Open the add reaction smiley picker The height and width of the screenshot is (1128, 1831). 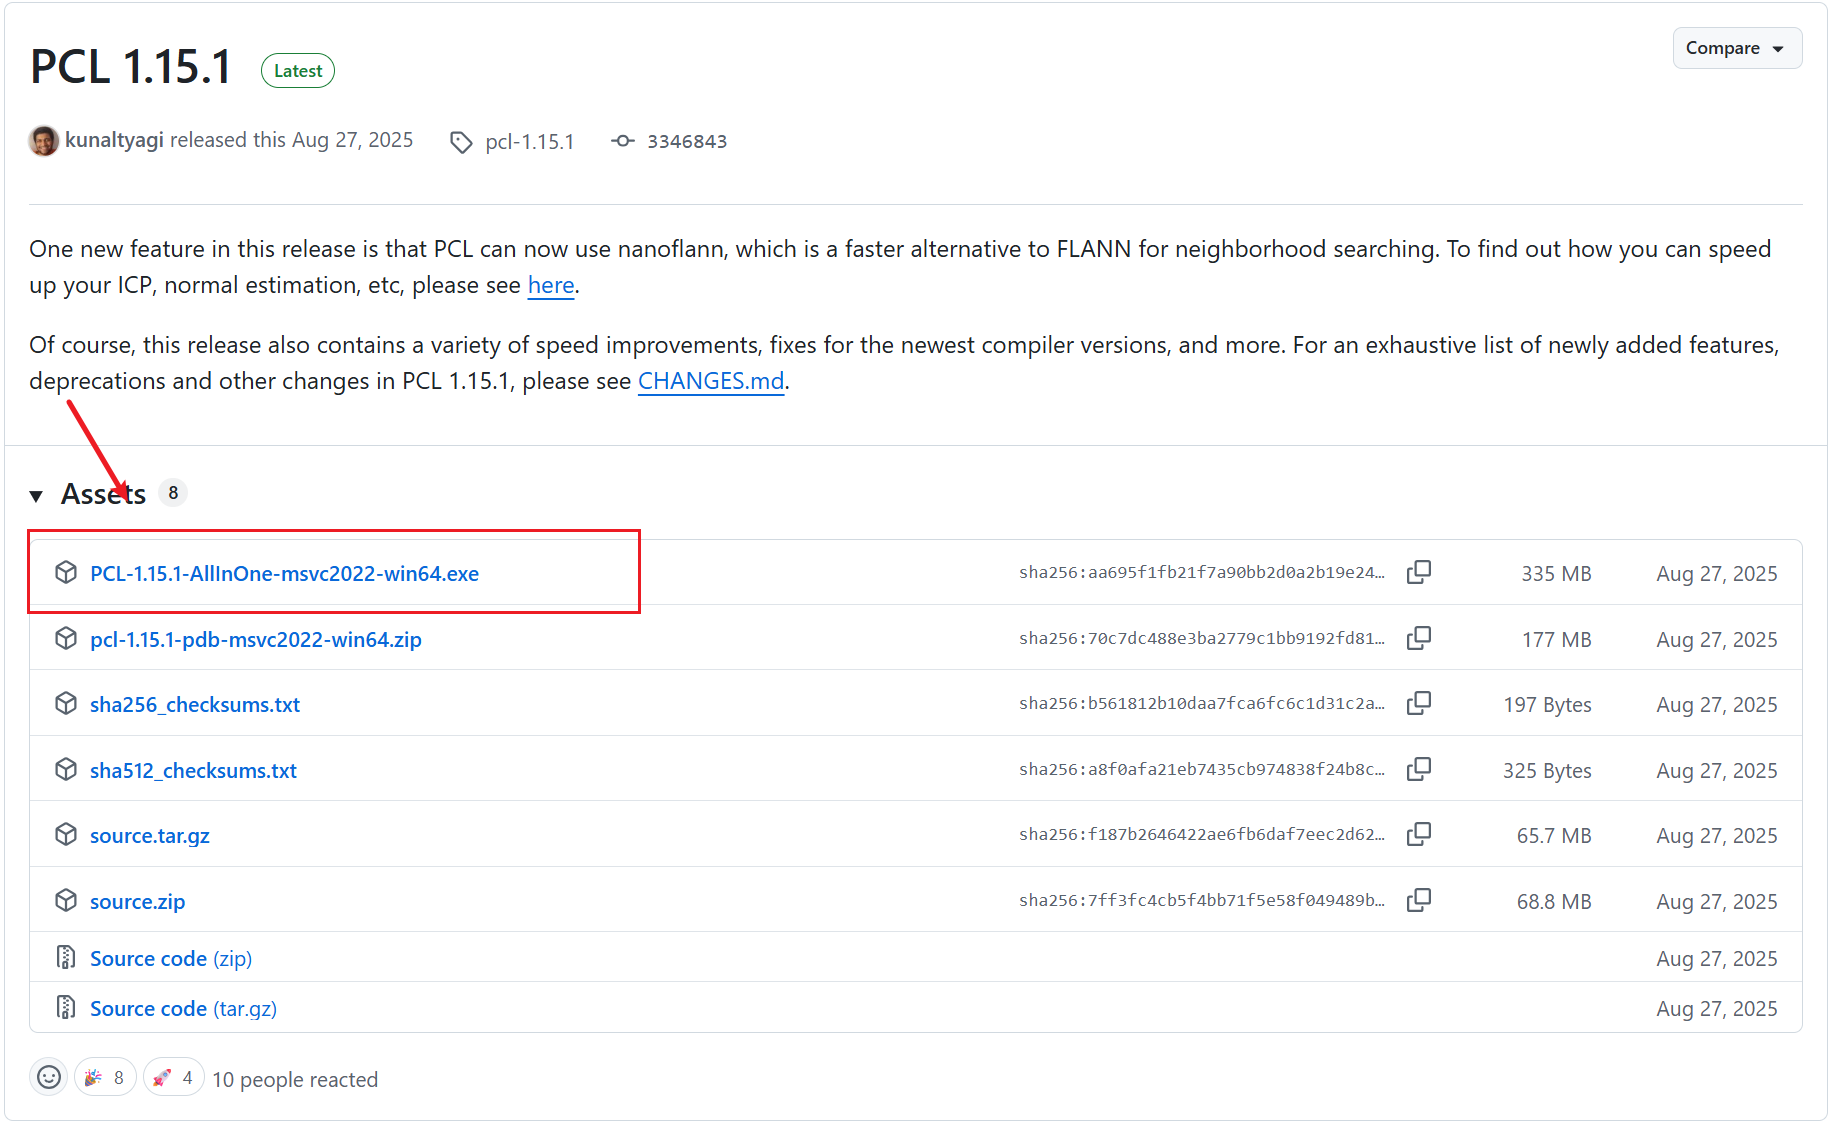(x=49, y=1077)
